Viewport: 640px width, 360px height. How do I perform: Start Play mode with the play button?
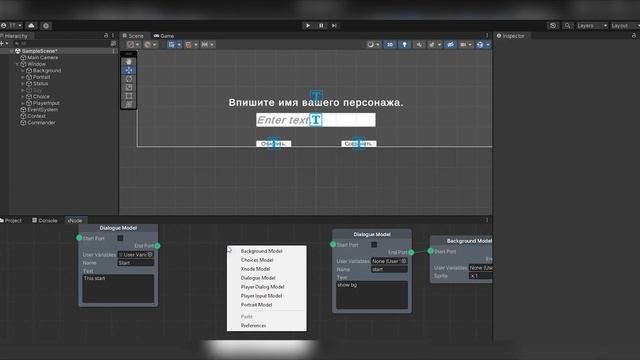click(x=308, y=26)
